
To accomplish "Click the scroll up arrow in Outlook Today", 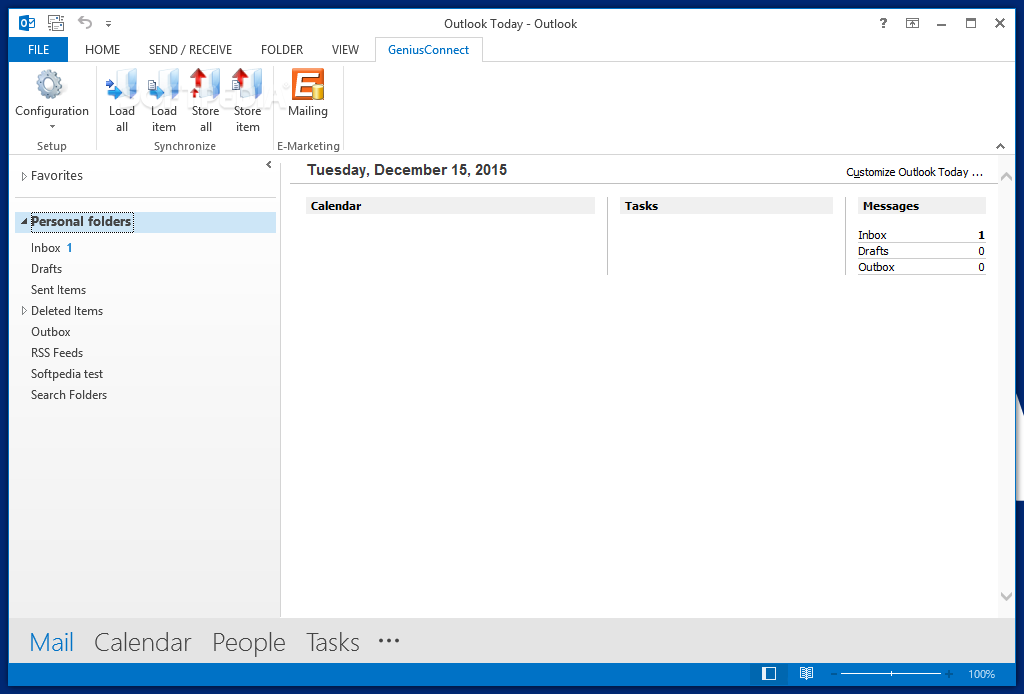I will 1006,176.
